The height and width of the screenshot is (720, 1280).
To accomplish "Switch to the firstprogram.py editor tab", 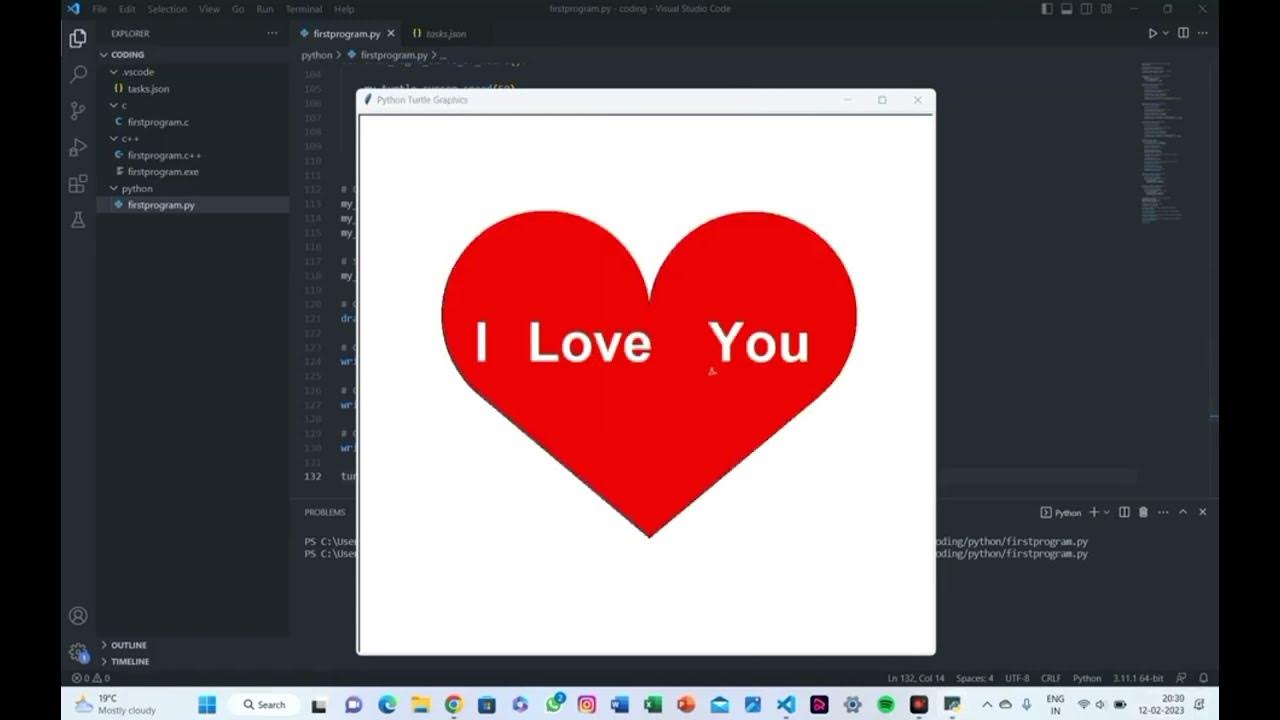I will pyautogui.click(x=346, y=33).
